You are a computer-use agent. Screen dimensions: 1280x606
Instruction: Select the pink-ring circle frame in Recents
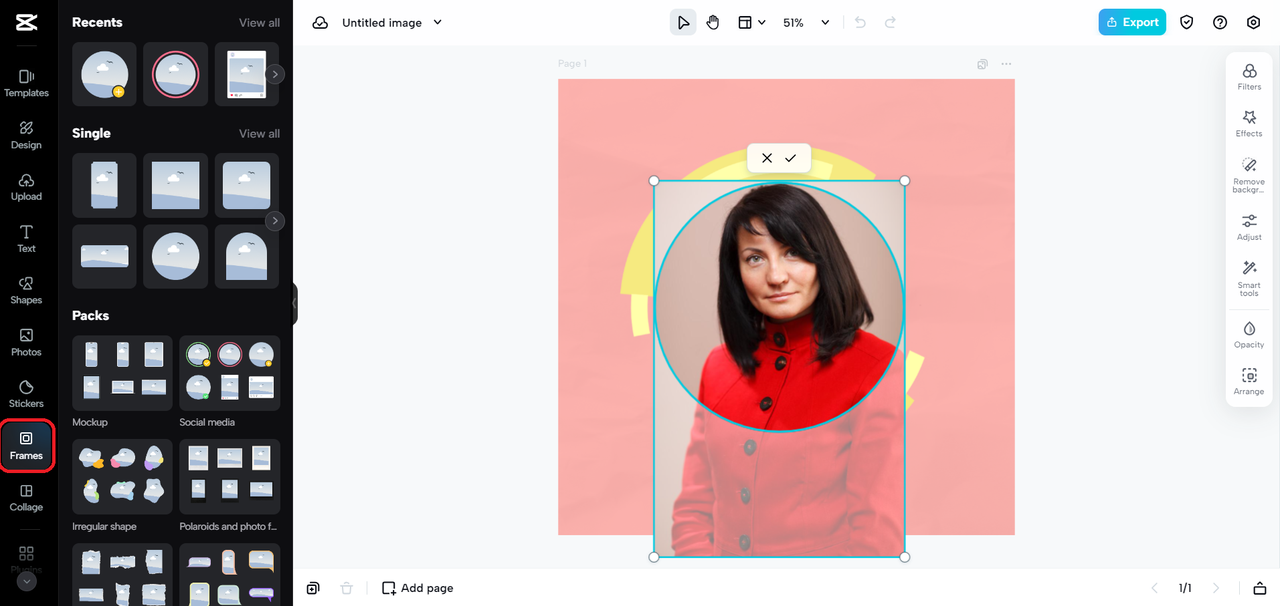[x=175, y=74]
